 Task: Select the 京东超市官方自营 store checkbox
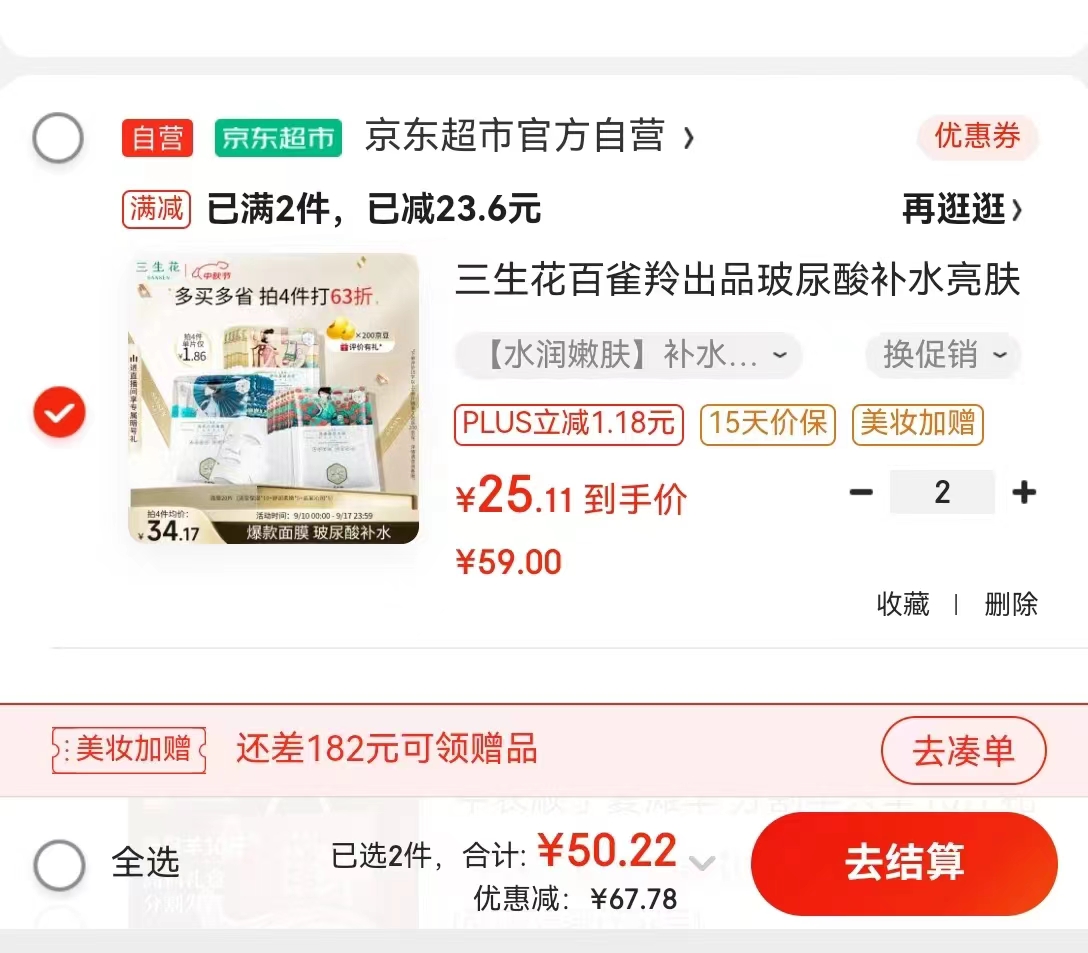(58, 137)
